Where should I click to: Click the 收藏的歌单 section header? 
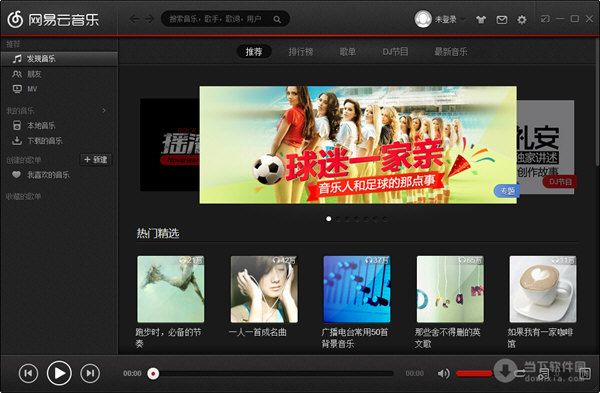[x=24, y=197]
